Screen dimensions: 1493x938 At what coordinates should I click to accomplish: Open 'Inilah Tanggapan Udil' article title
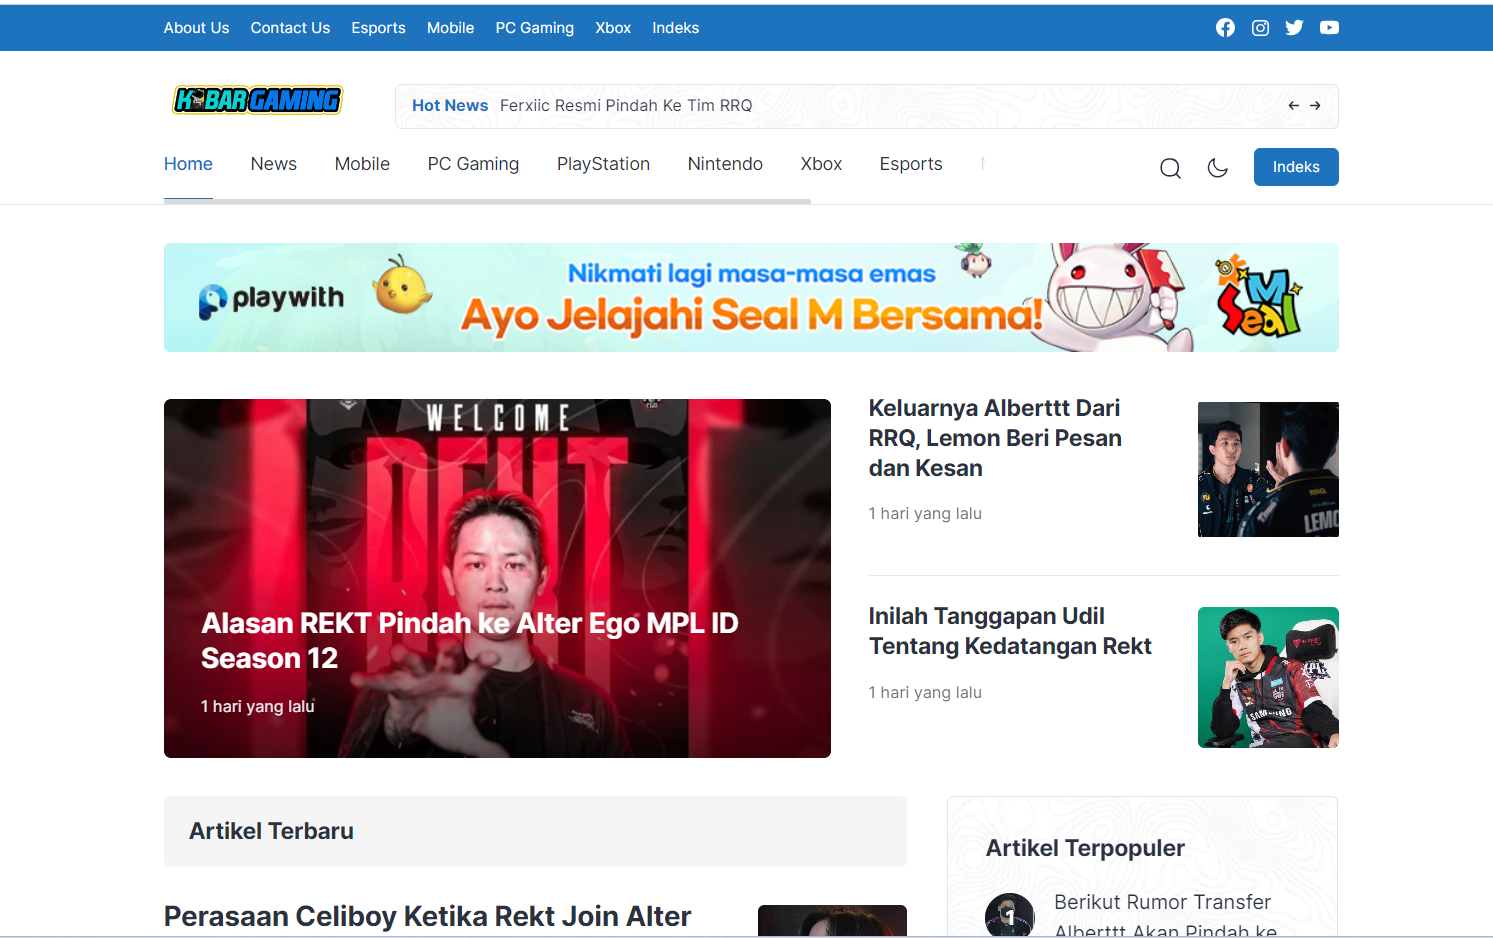point(1010,631)
